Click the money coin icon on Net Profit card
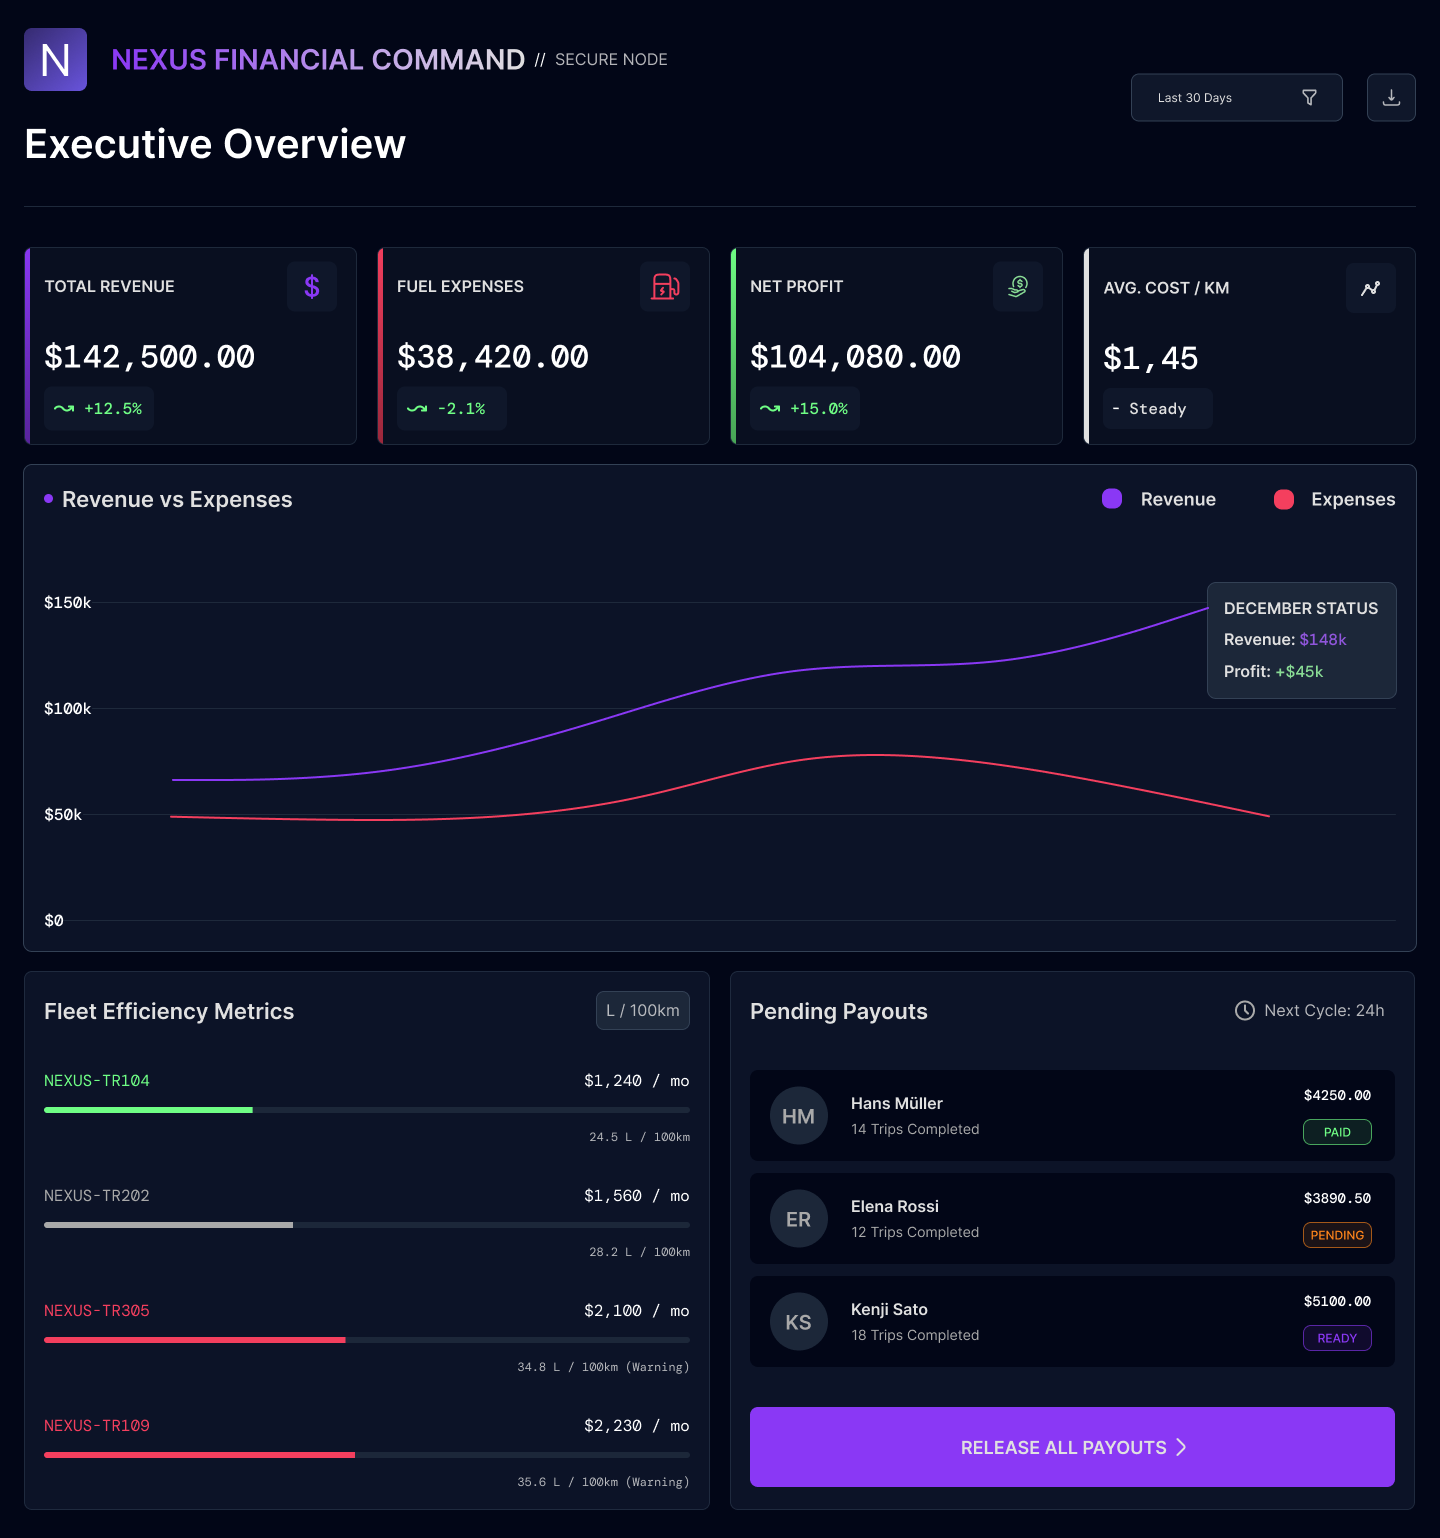This screenshot has width=1440, height=1538. [x=1017, y=287]
